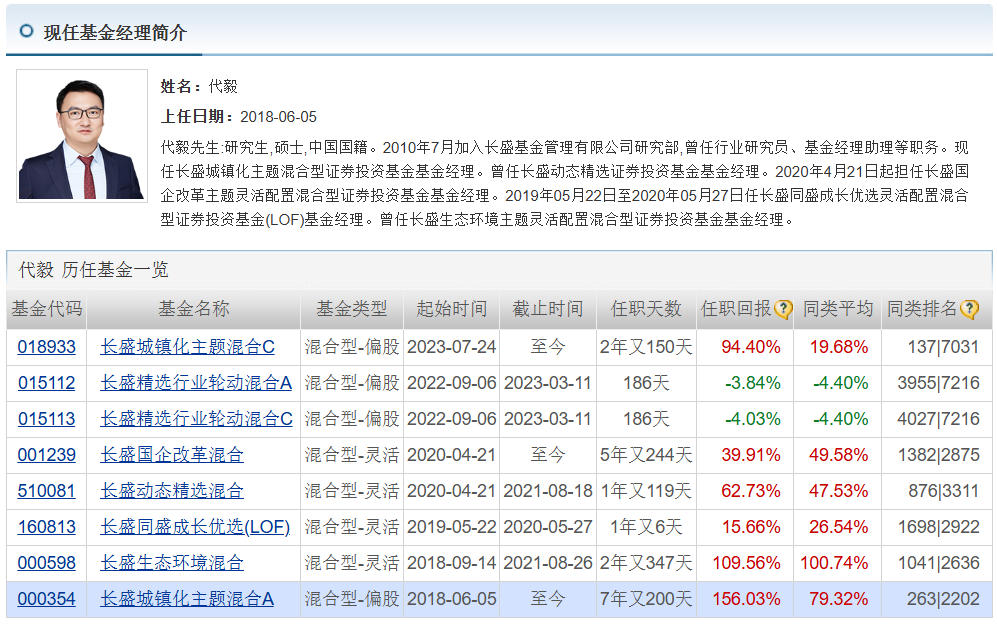The image size is (997, 626).
Task: Click the 同类平均 column header
Action: 837,310
